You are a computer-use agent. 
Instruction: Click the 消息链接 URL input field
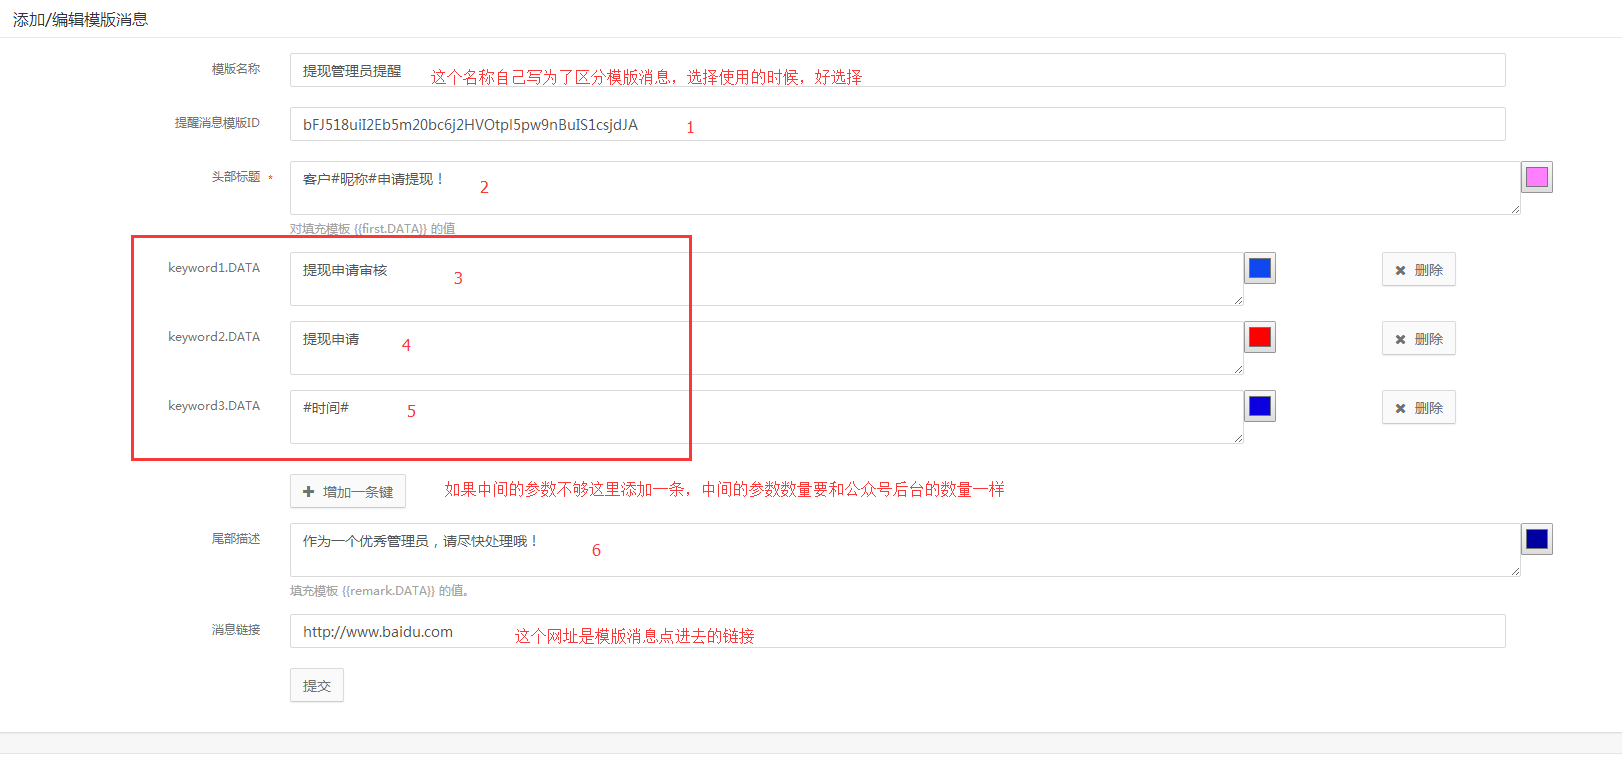click(x=897, y=631)
